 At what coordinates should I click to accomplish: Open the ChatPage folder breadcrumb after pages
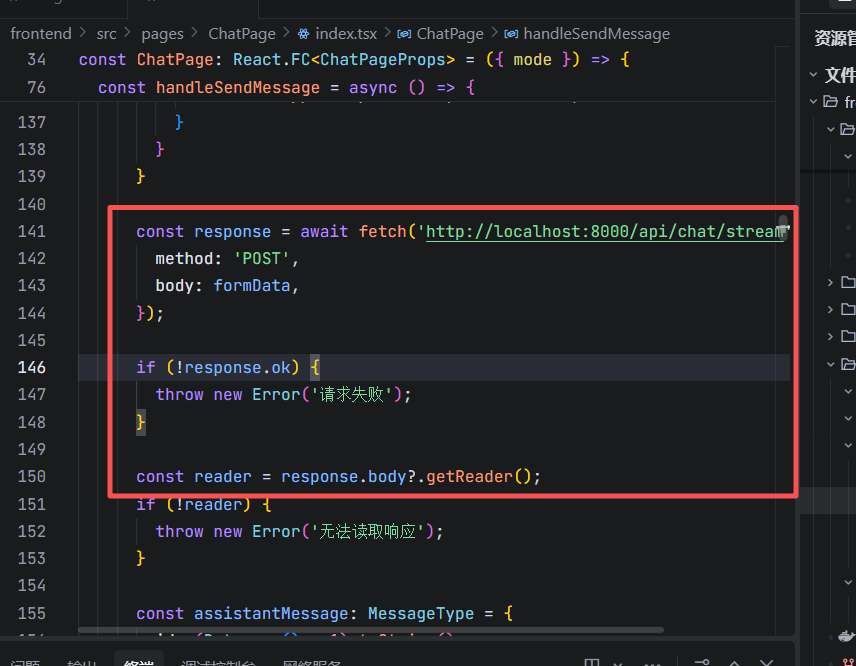pos(242,34)
